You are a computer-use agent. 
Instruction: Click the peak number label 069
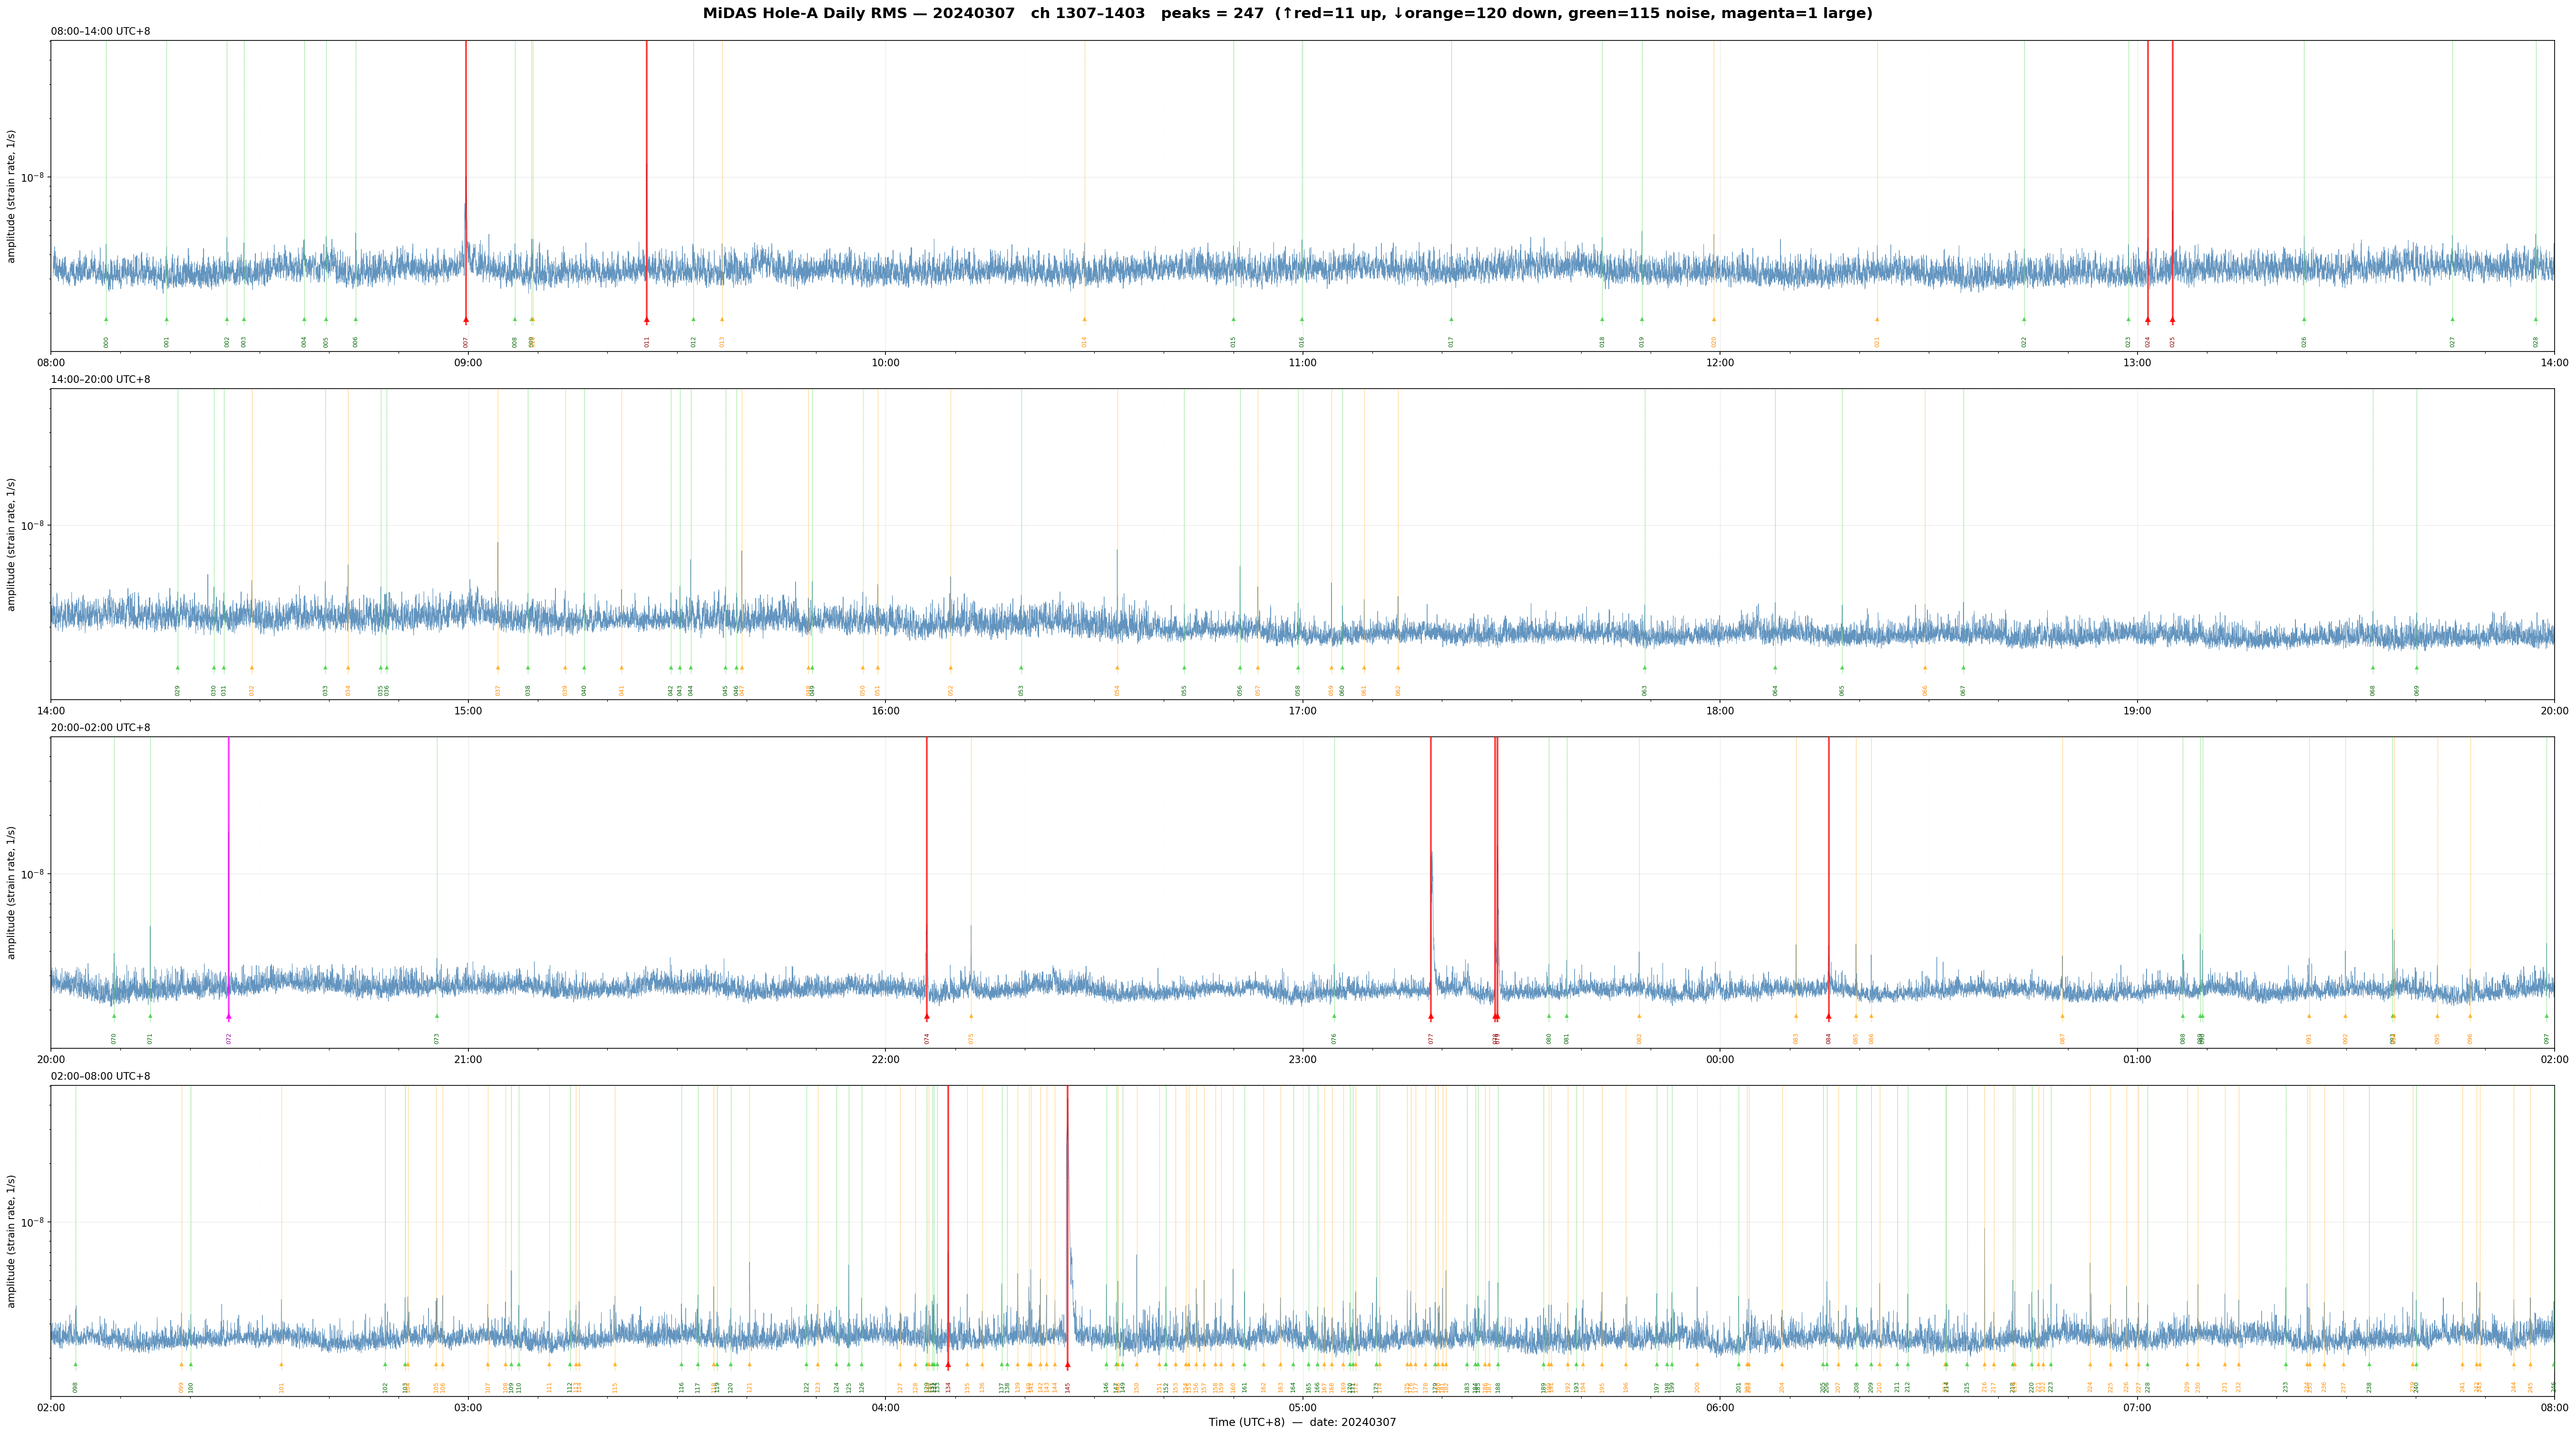(2417, 690)
